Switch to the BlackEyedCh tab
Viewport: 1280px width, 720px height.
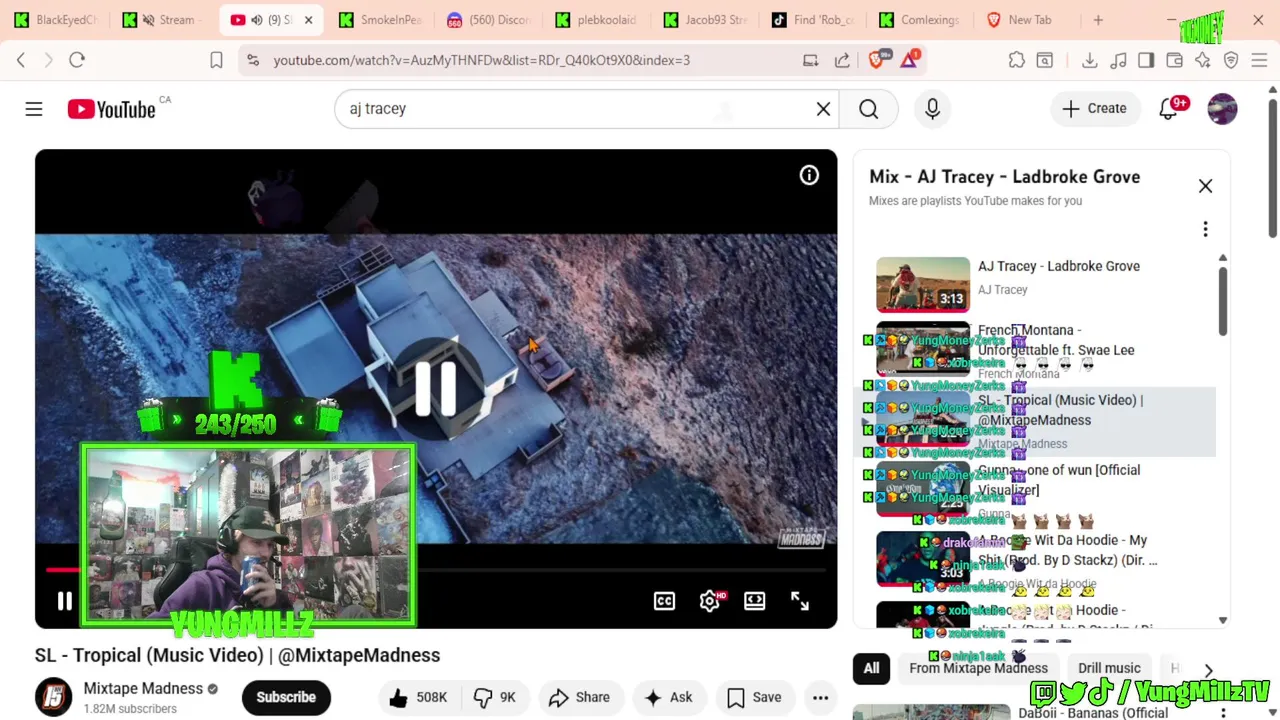tap(56, 20)
